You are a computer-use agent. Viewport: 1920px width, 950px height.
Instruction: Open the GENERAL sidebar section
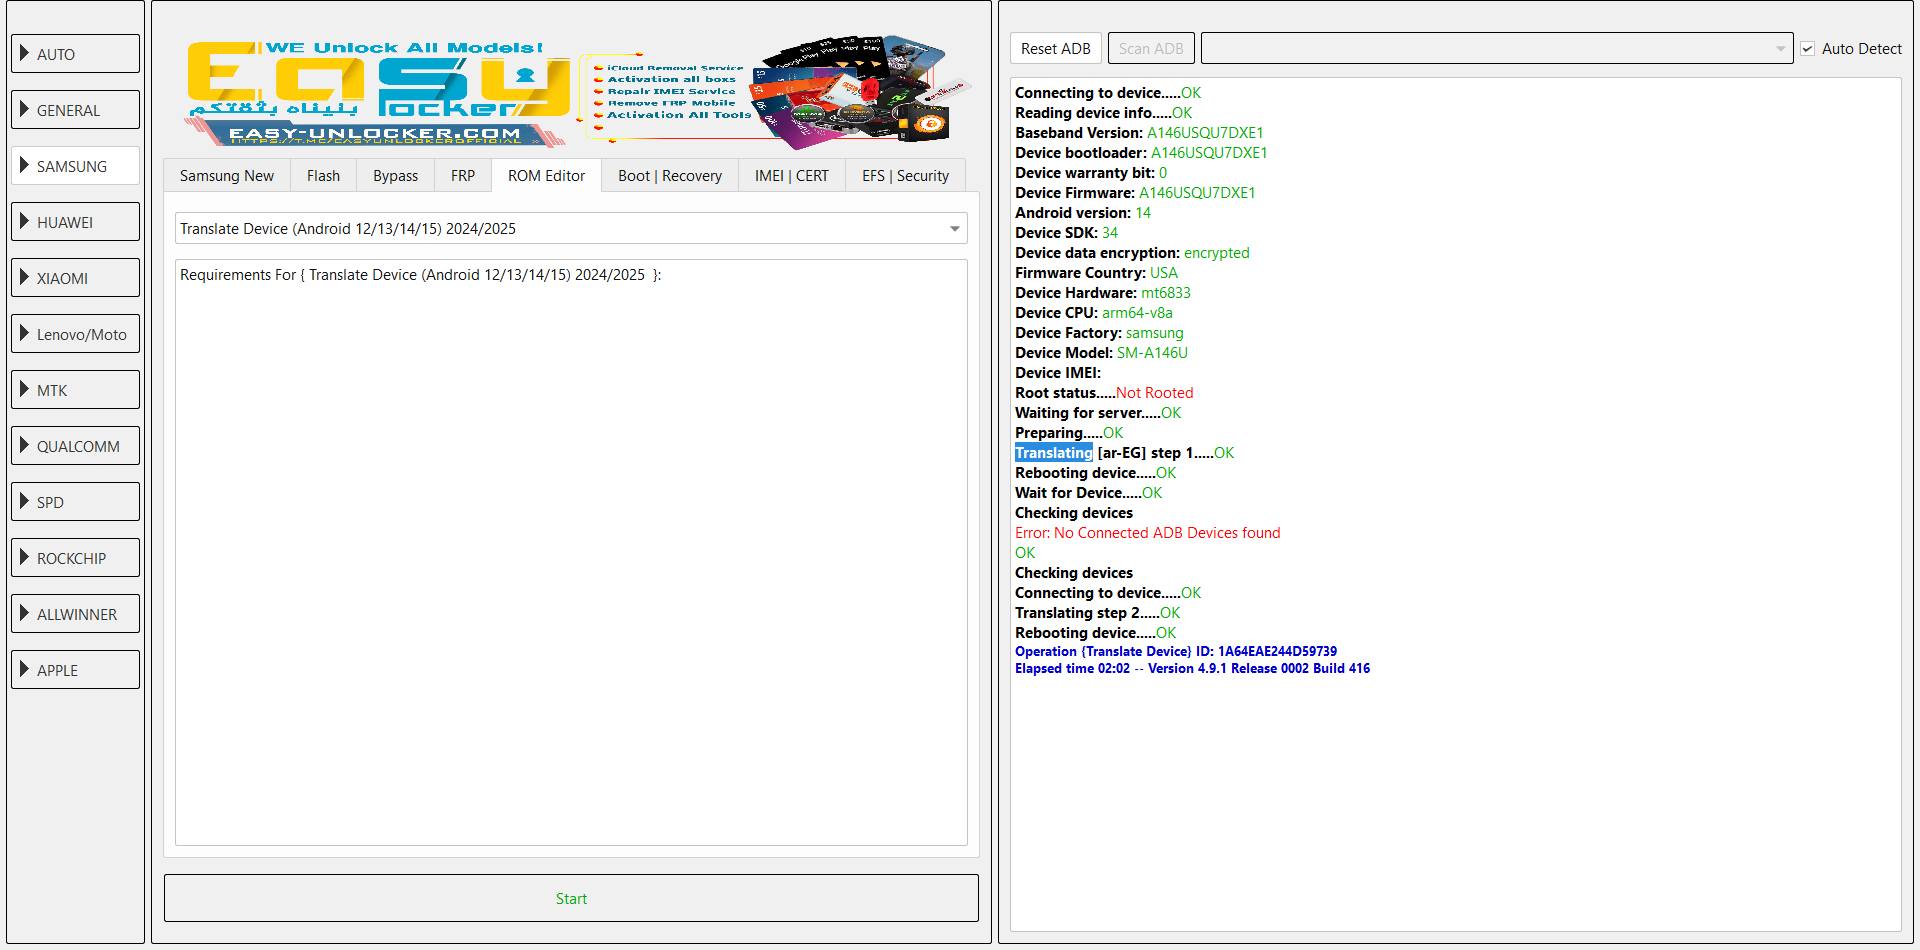(x=75, y=110)
